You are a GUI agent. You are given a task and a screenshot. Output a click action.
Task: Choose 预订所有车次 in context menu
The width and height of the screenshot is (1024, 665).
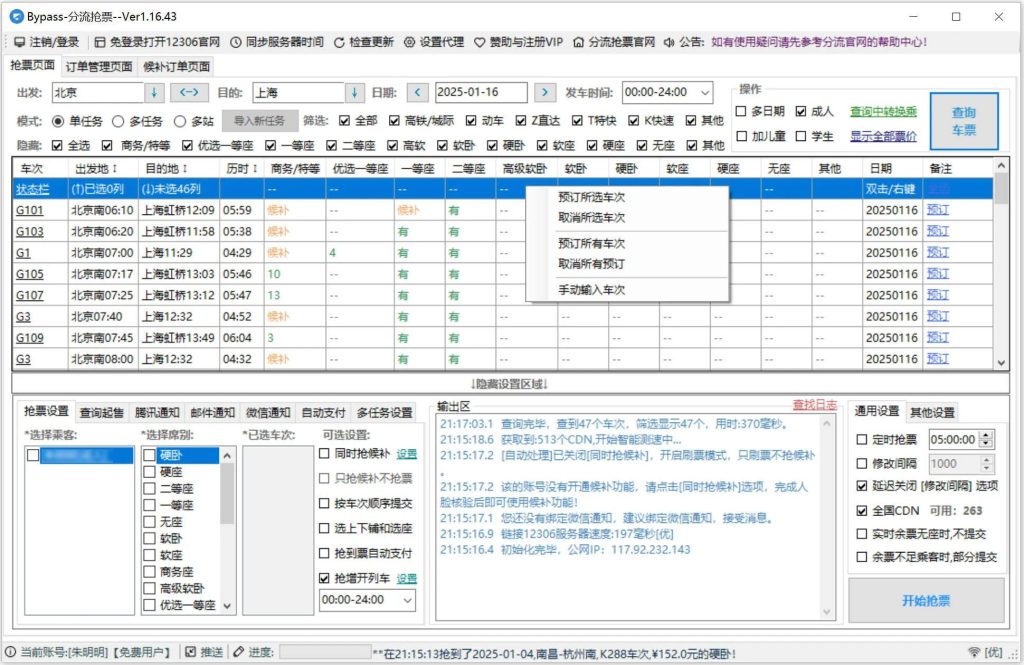(592, 244)
